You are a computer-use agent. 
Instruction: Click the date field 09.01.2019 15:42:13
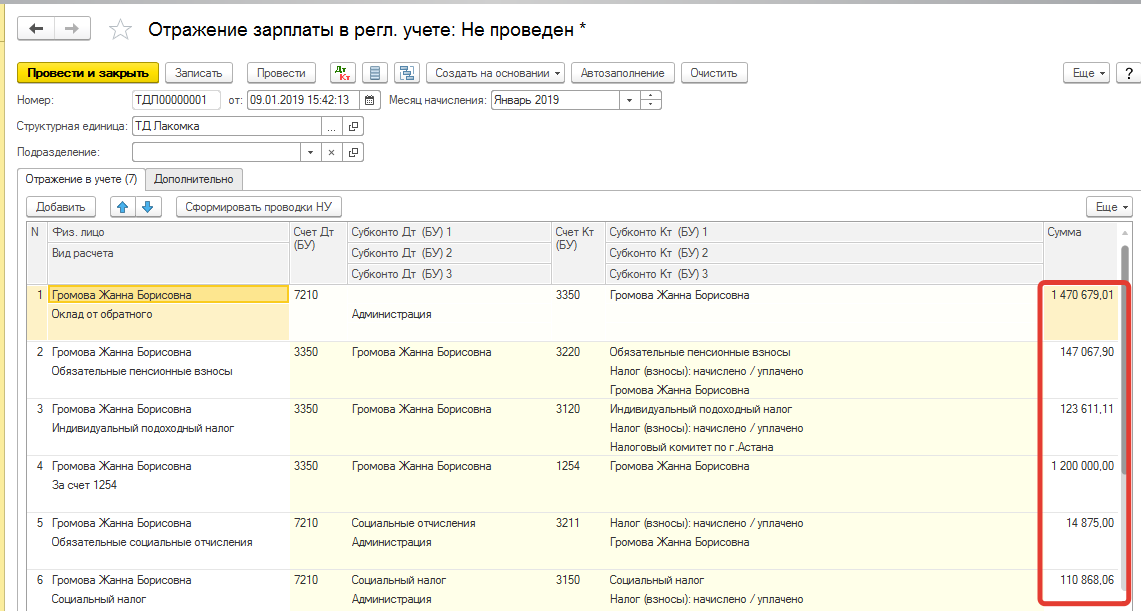pos(304,100)
